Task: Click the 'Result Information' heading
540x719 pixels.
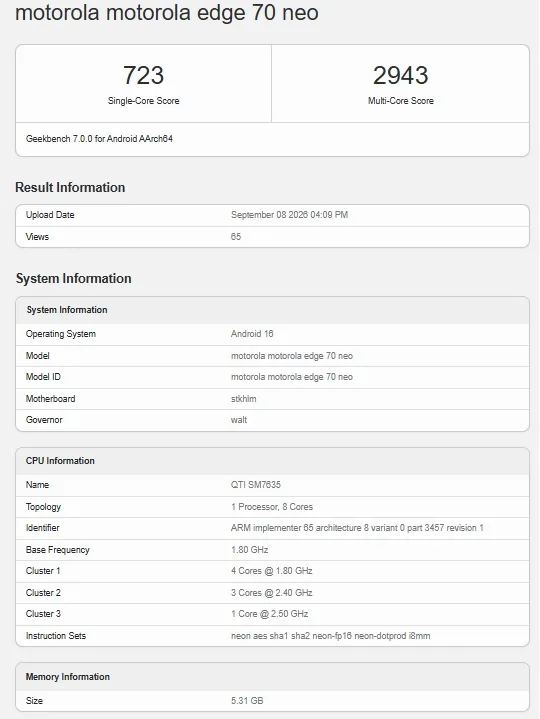Action: 70,187
